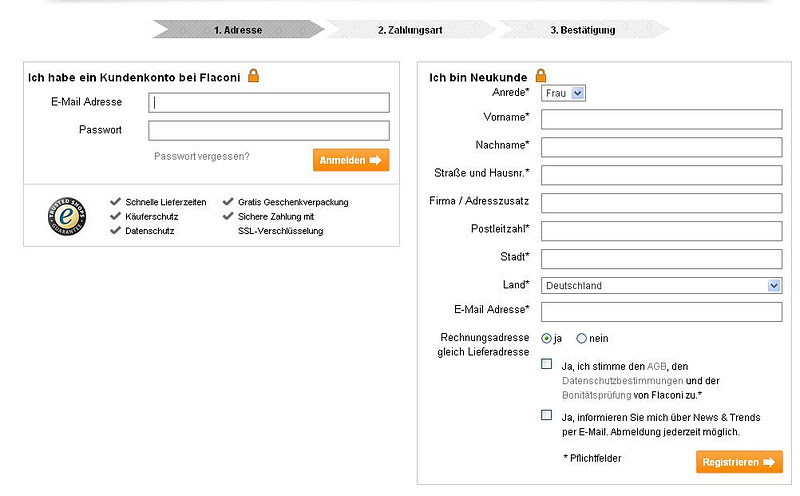
Task: Click the checkmark next to Datenschutz
Action: [116, 231]
